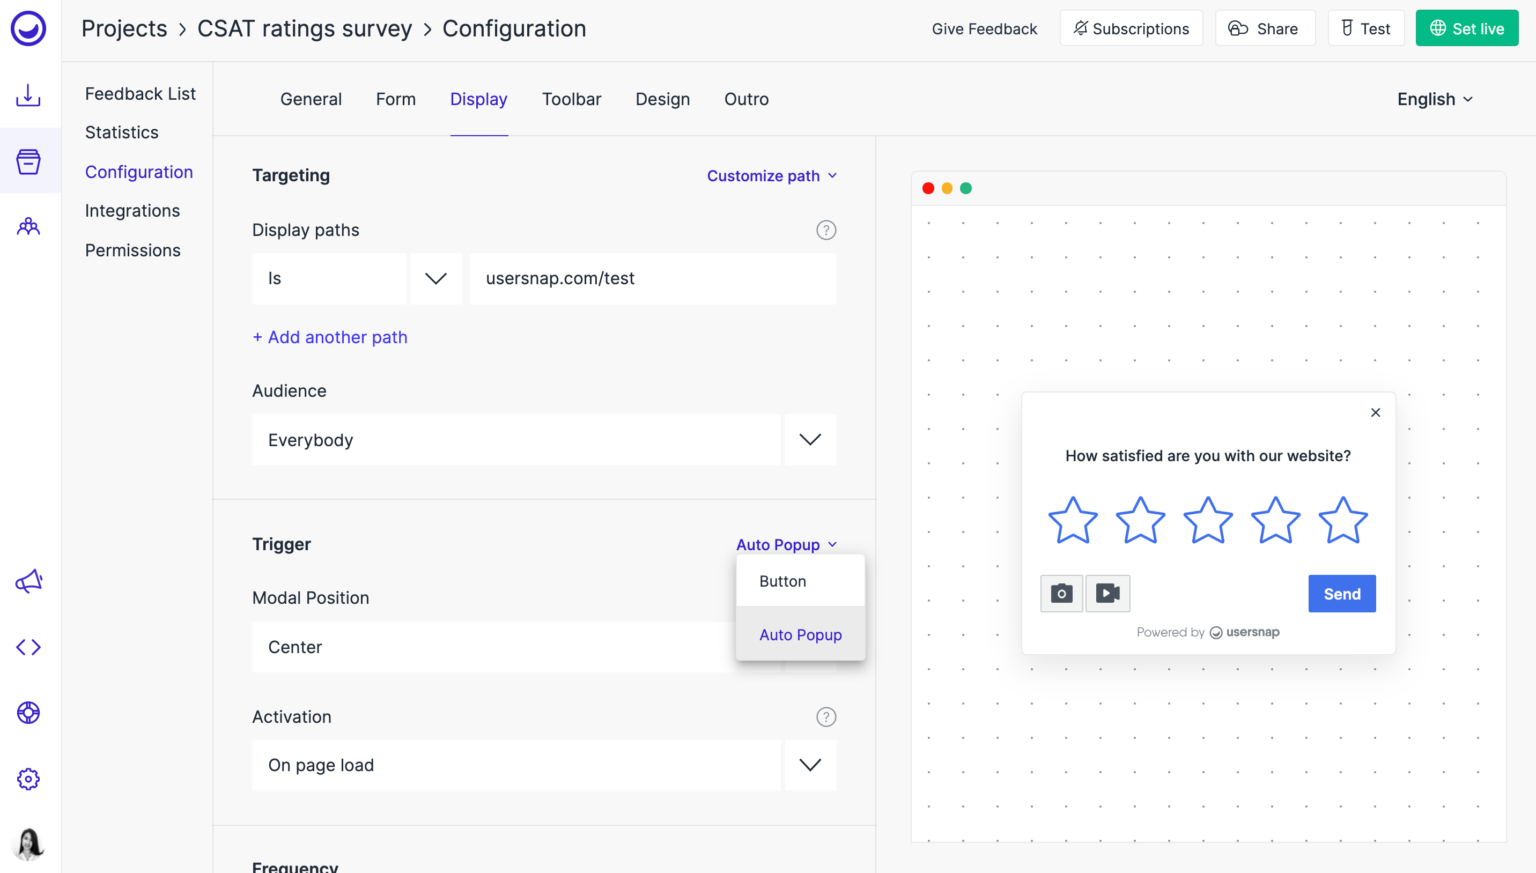Image resolution: width=1536 pixels, height=873 pixels.
Task: Switch to the Design tab
Action: point(662,99)
